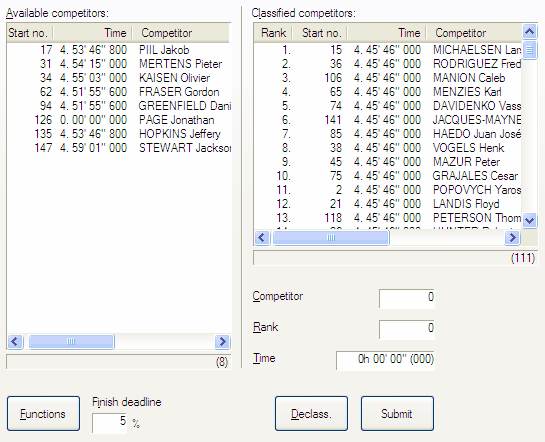Sort available competitors by Time header
This screenshot has height=442, width=545.
tap(92, 33)
